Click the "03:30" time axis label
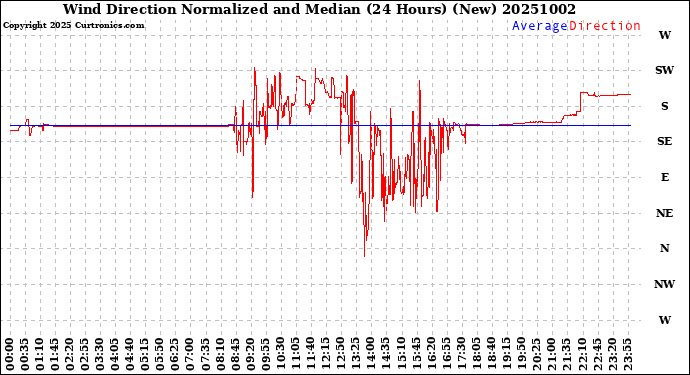 pyautogui.click(x=100, y=354)
